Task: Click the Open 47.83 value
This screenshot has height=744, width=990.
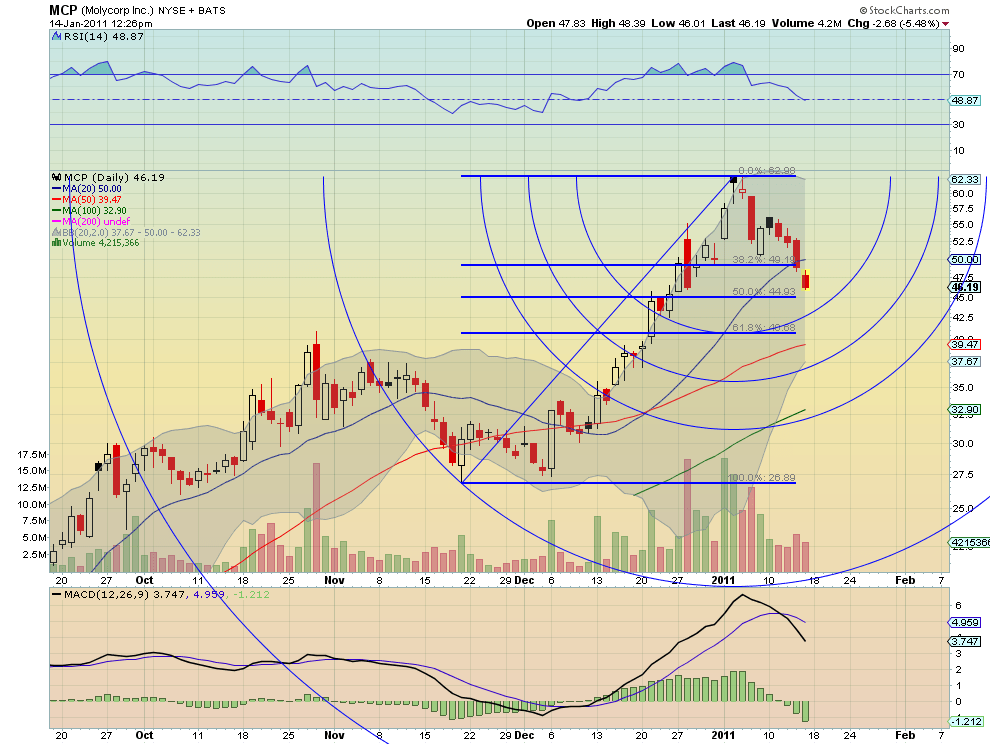Action: pyautogui.click(x=556, y=23)
